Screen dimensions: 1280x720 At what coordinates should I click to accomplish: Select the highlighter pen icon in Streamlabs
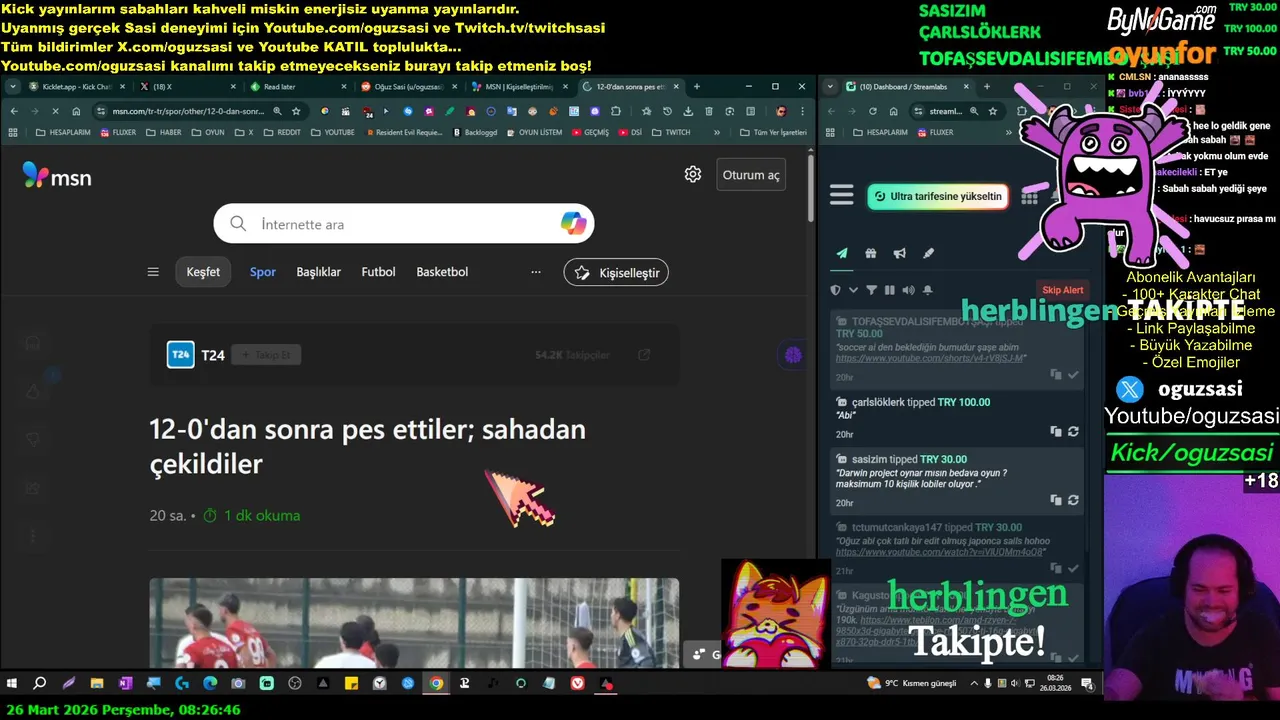point(928,254)
